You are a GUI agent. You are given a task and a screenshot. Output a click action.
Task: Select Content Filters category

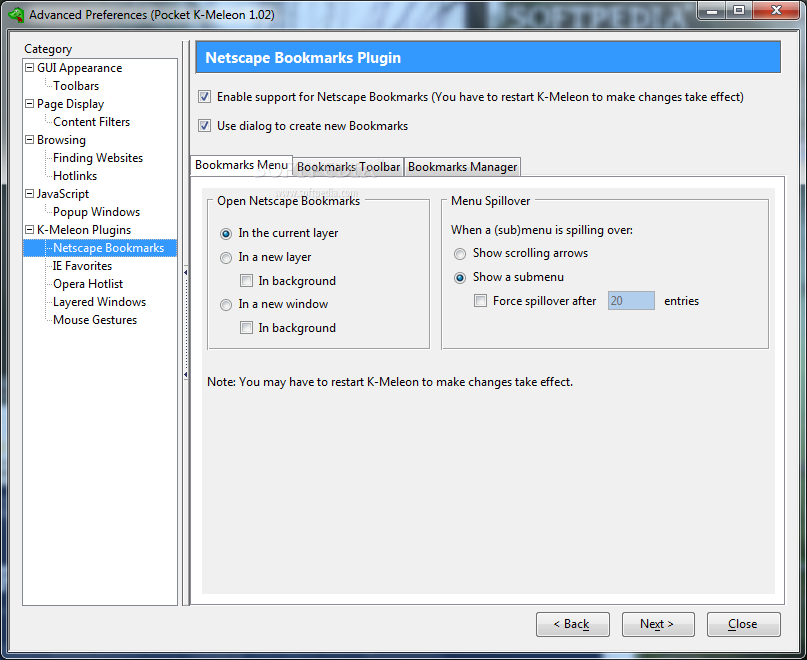[91, 121]
